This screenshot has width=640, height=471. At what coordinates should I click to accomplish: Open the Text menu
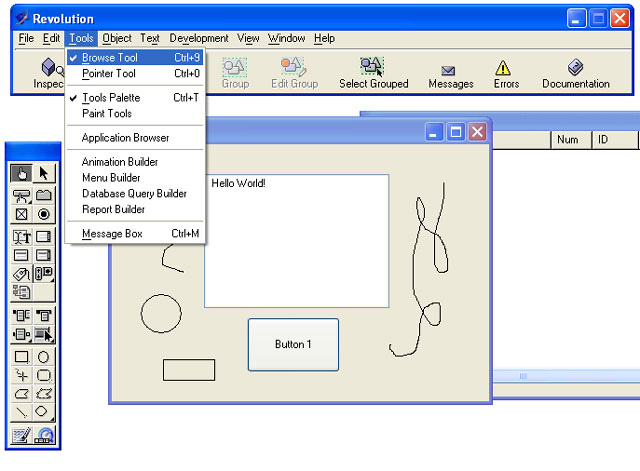(150, 38)
